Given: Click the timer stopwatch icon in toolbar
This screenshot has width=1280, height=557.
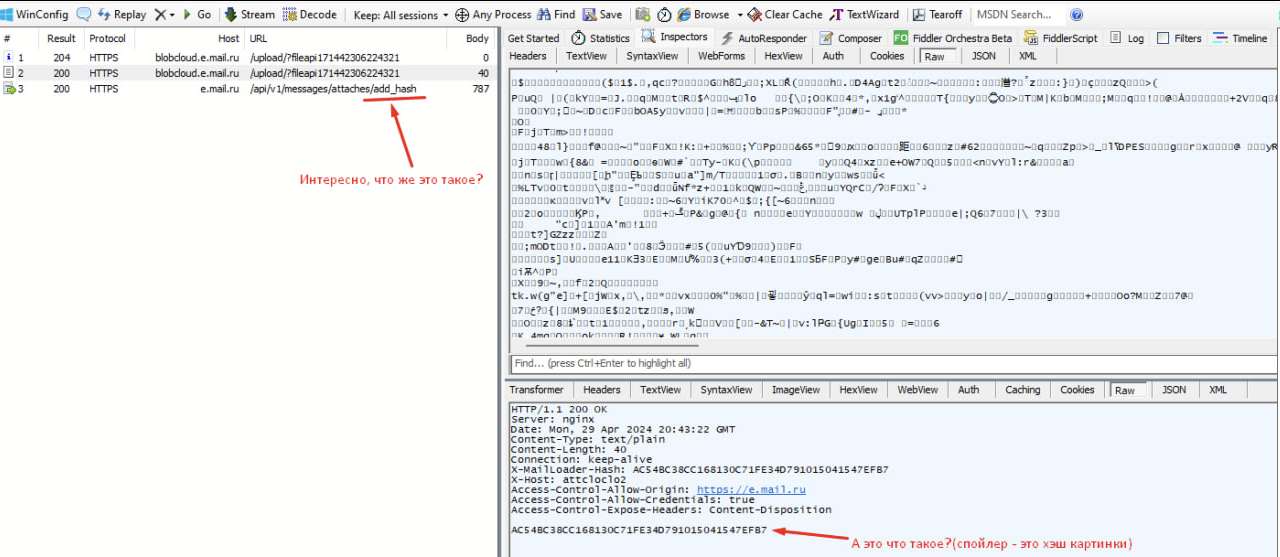Looking at the screenshot, I should 664,15.
